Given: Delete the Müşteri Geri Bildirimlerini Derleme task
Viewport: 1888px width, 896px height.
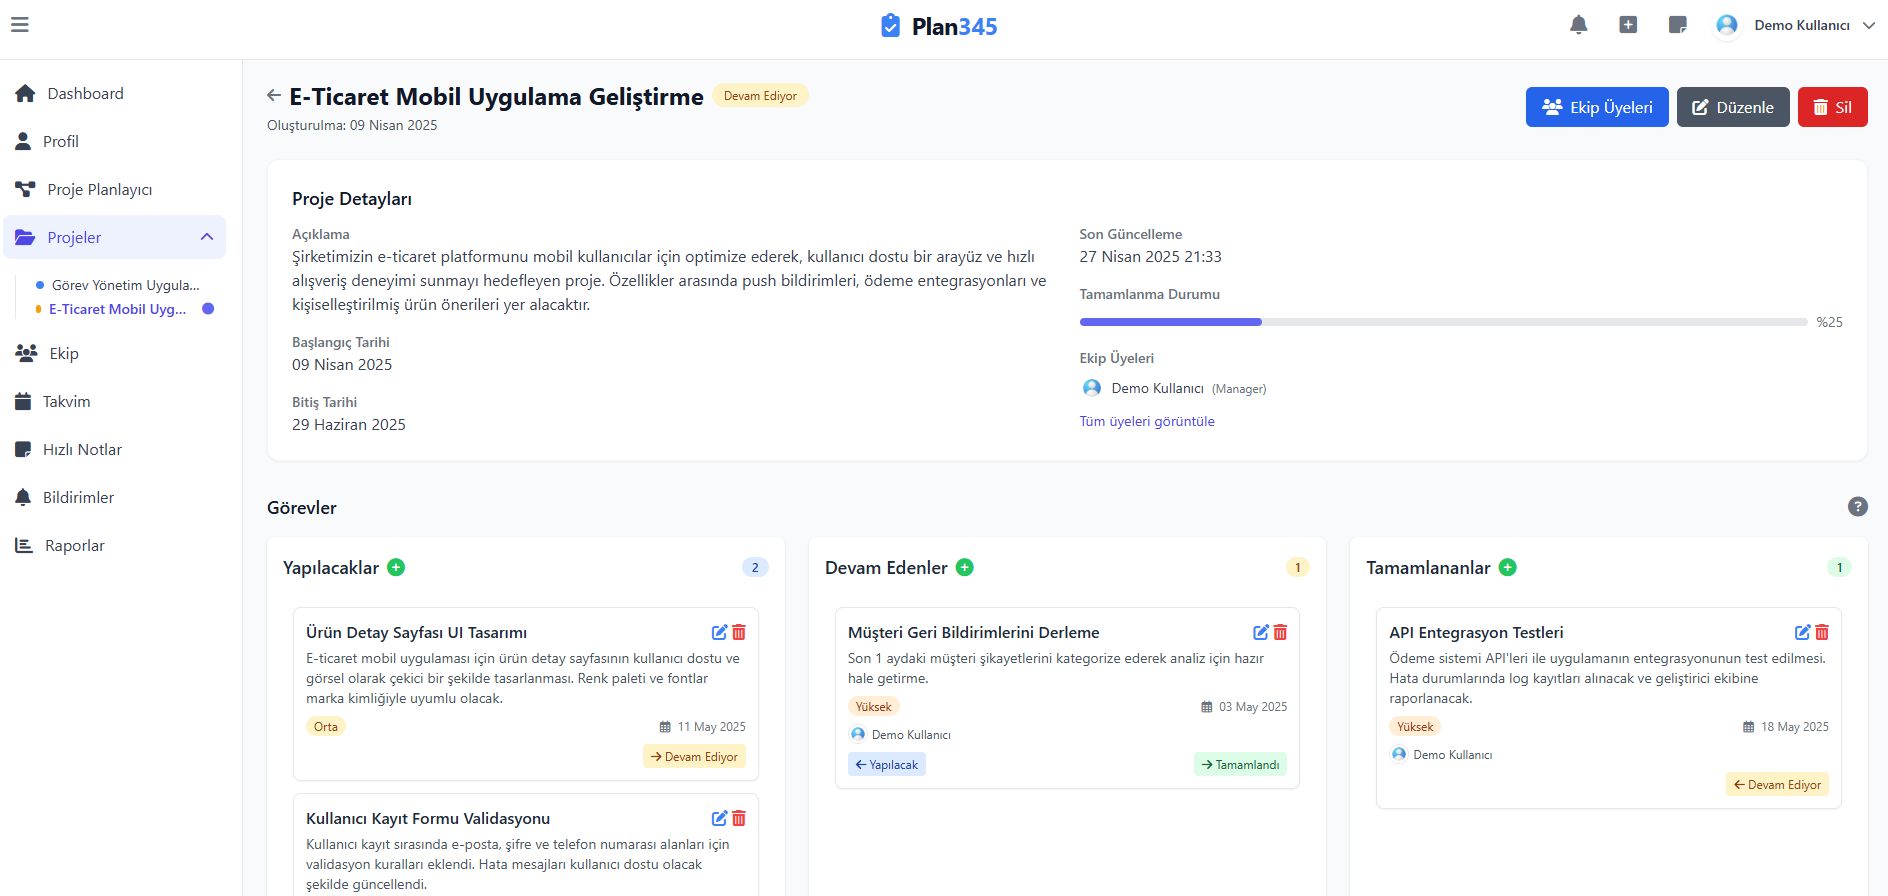Looking at the screenshot, I should (1280, 632).
